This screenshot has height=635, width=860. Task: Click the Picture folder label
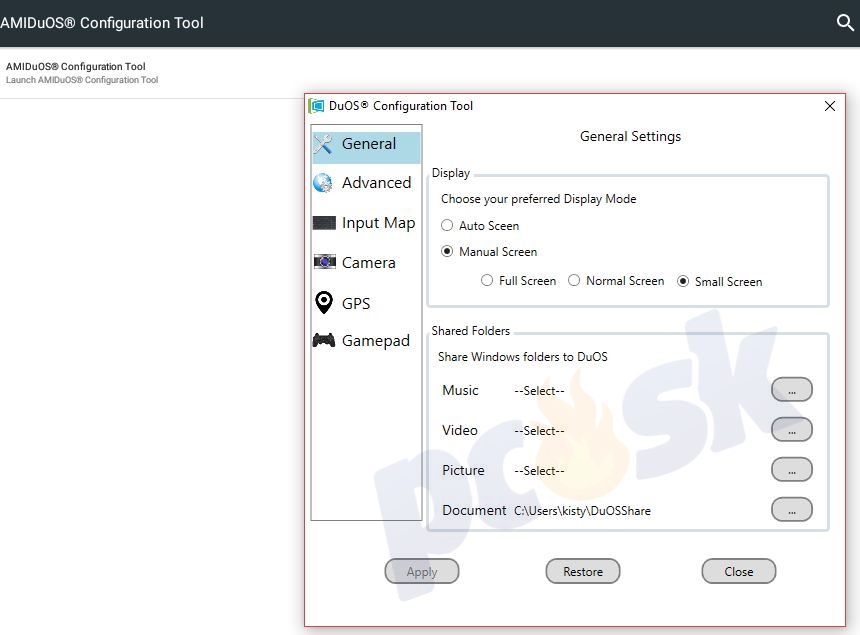click(463, 470)
